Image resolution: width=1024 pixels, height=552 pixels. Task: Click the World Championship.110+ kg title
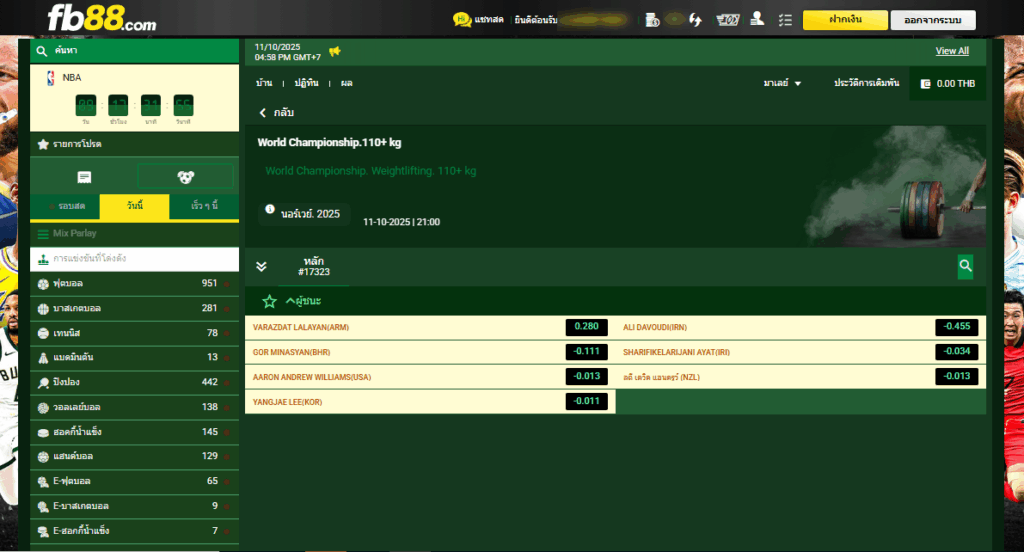pos(329,142)
